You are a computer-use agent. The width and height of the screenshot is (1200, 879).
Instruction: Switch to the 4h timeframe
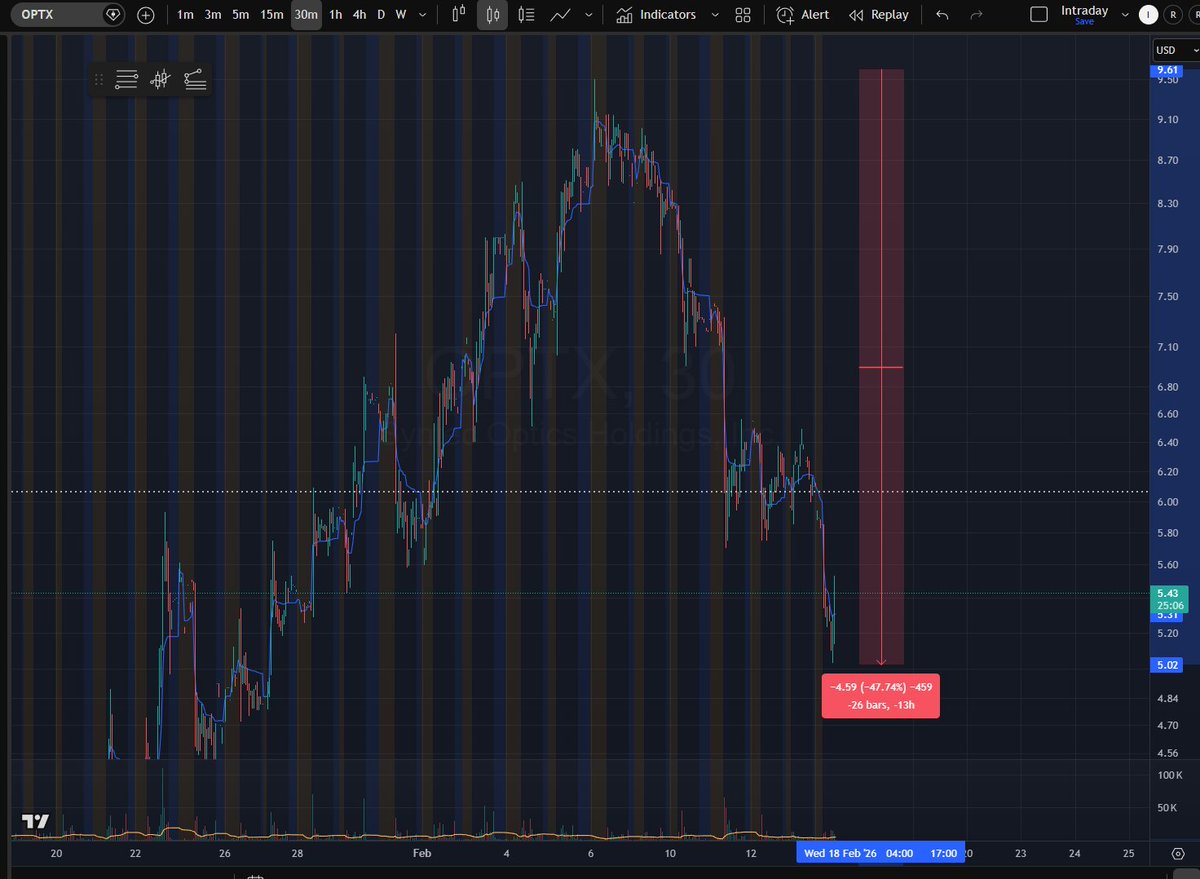360,15
